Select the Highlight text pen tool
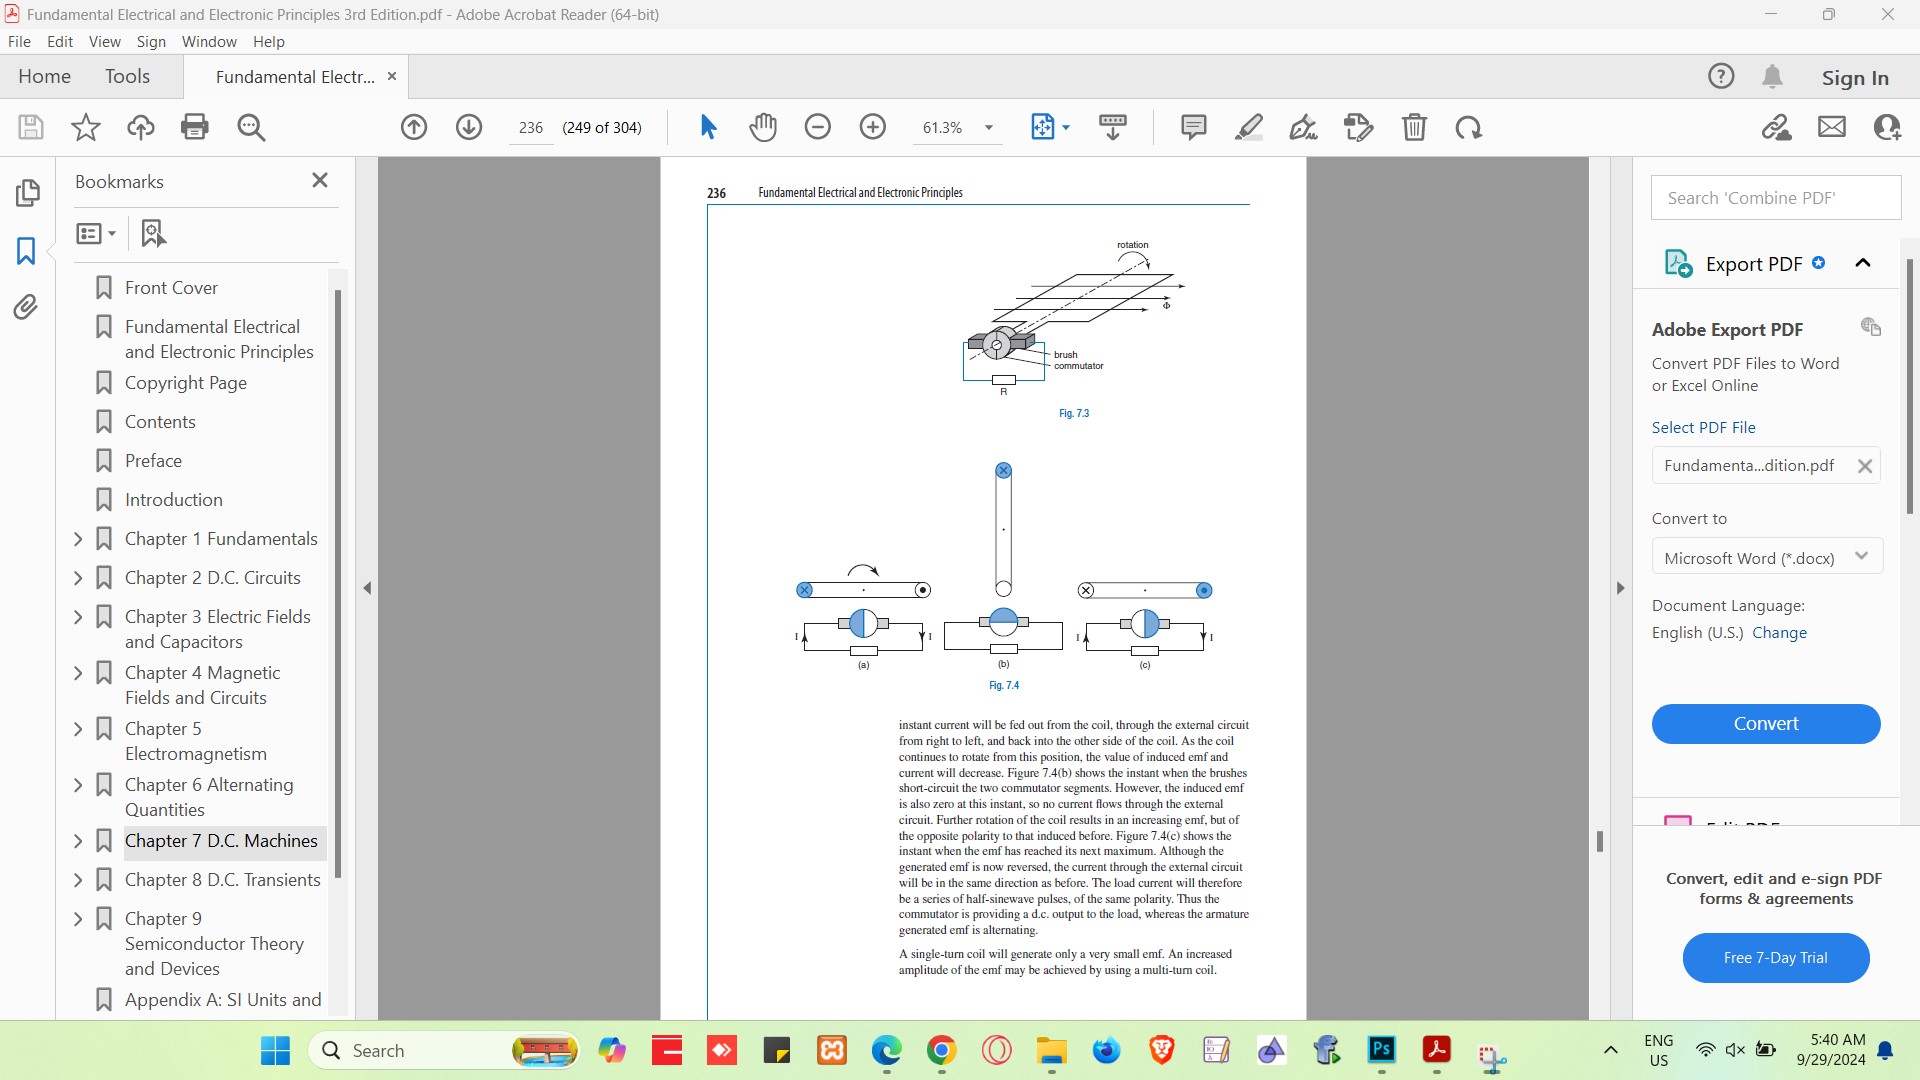1920x1080 pixels. point(1249,127)
